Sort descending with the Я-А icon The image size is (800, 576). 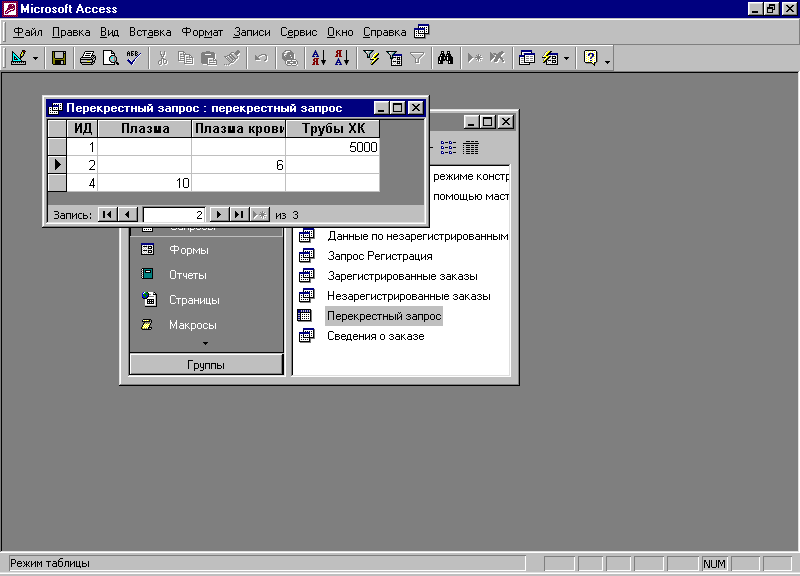pos(342,58)
